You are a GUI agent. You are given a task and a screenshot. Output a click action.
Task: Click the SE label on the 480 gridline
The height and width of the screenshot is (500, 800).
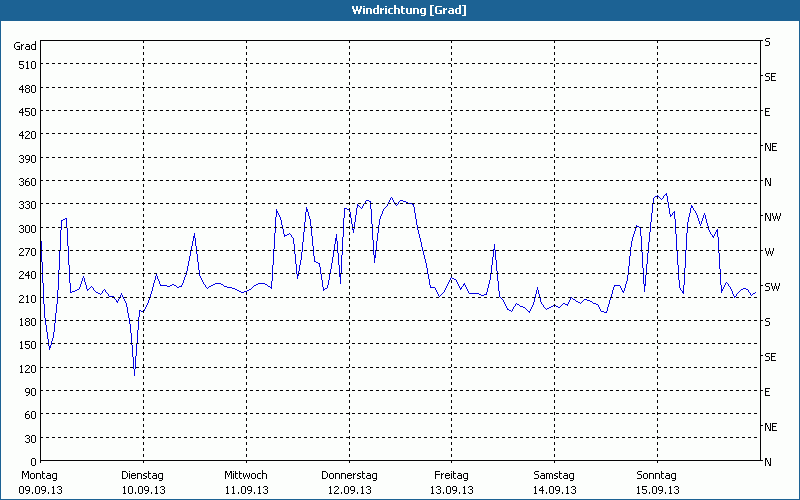[x=770, y=77]
